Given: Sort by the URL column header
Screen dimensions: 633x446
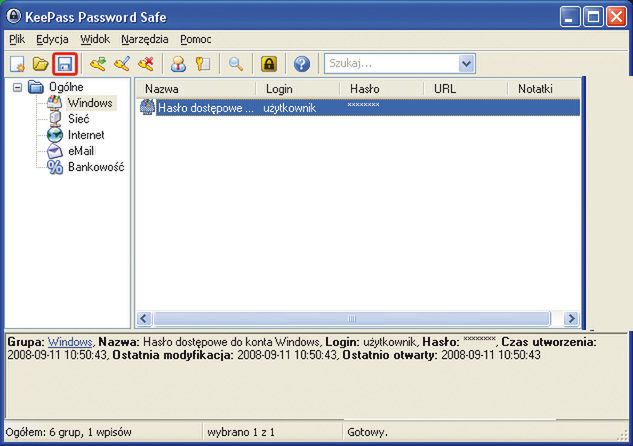Looking at the screenshot, I should 466,89.
